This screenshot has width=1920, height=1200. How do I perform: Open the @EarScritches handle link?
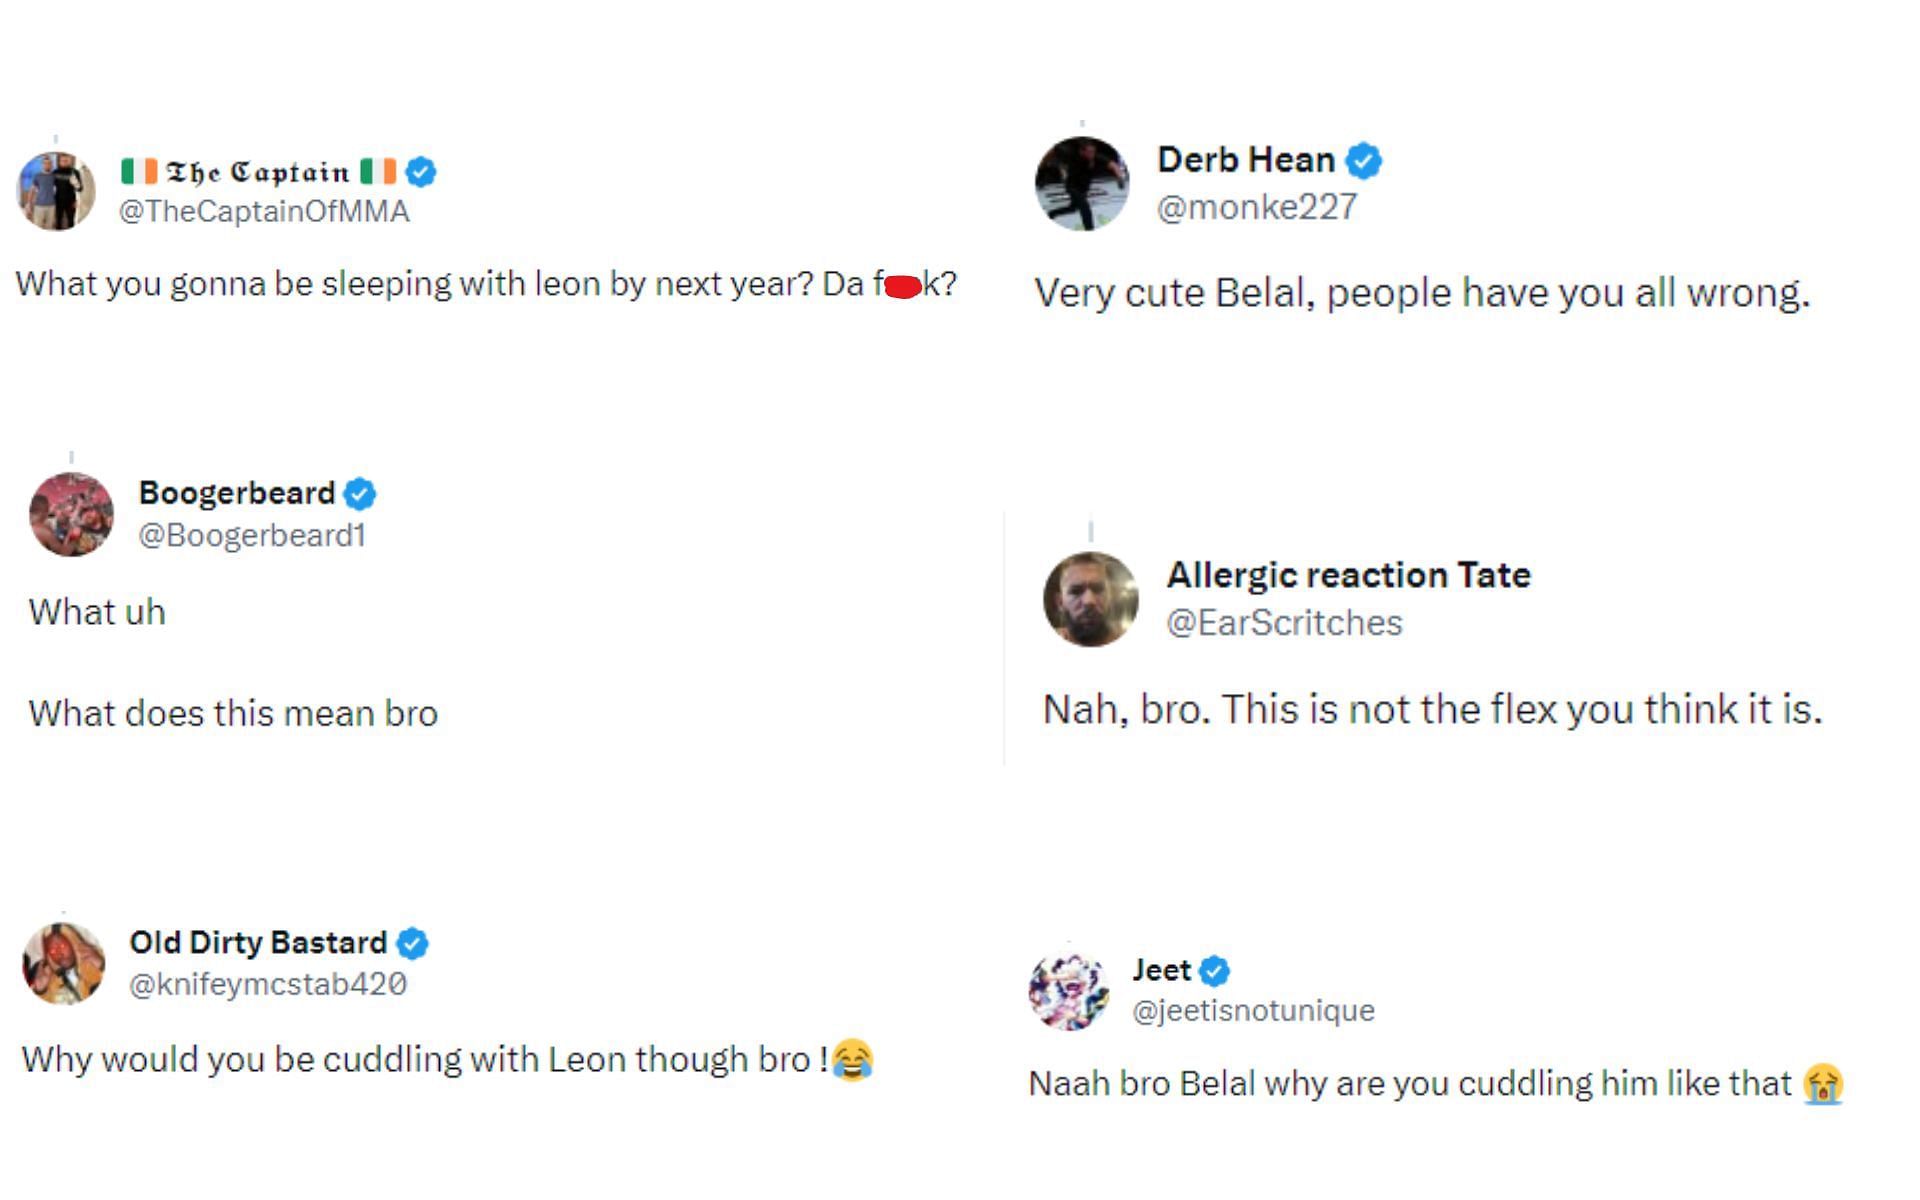point(1284,623)
